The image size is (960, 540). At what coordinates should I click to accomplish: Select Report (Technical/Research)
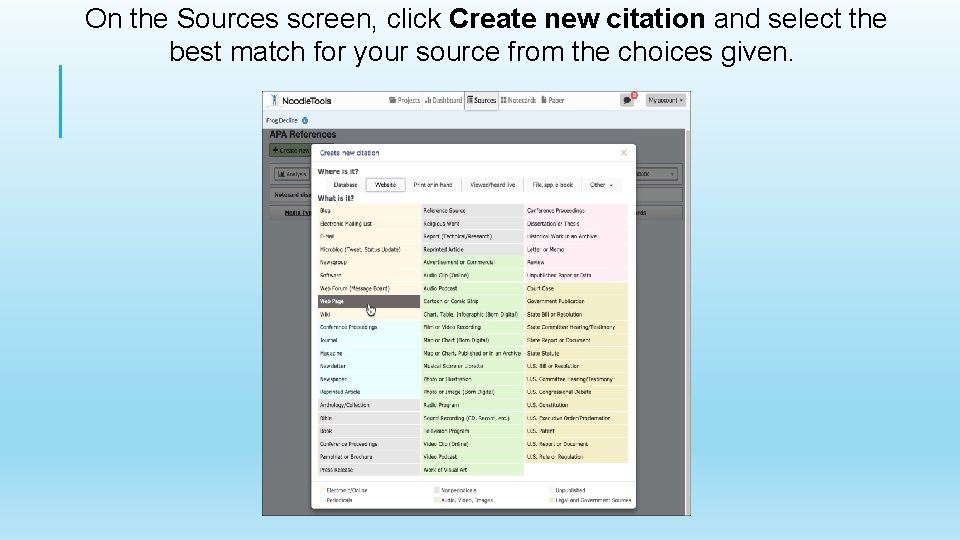[472, 236]
